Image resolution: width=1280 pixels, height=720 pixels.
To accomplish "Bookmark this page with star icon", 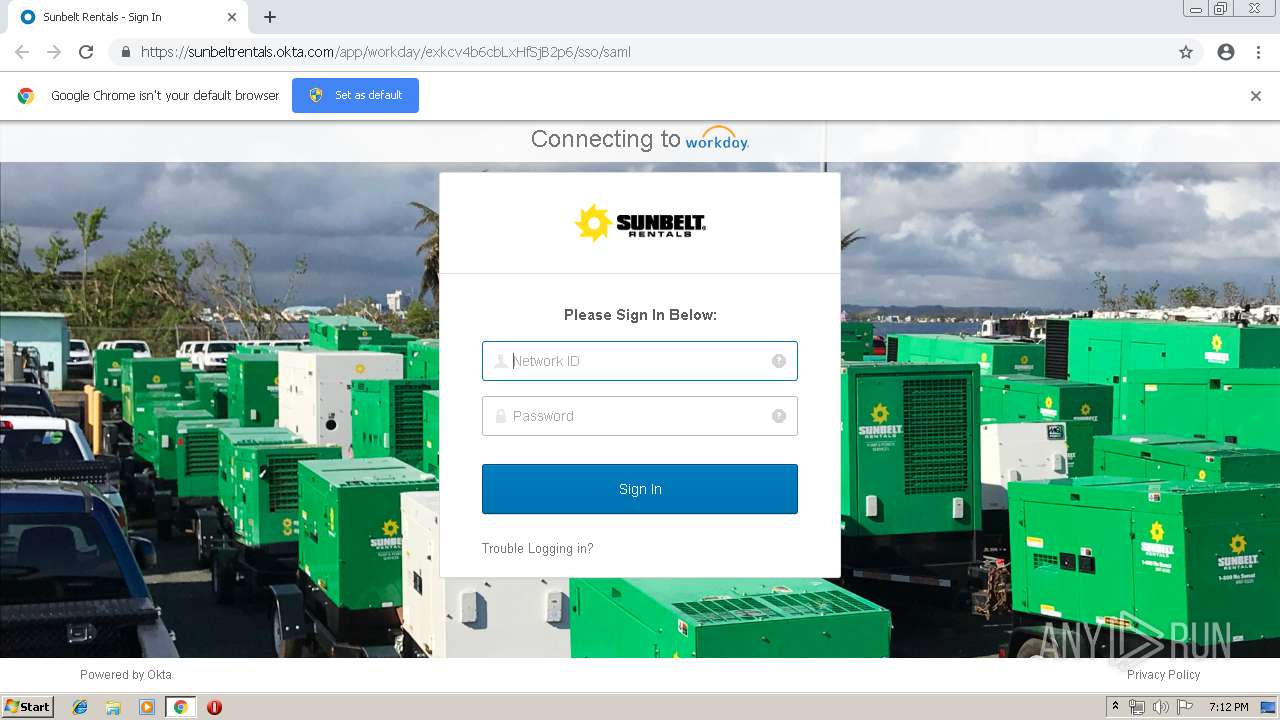I will 1186,52.
